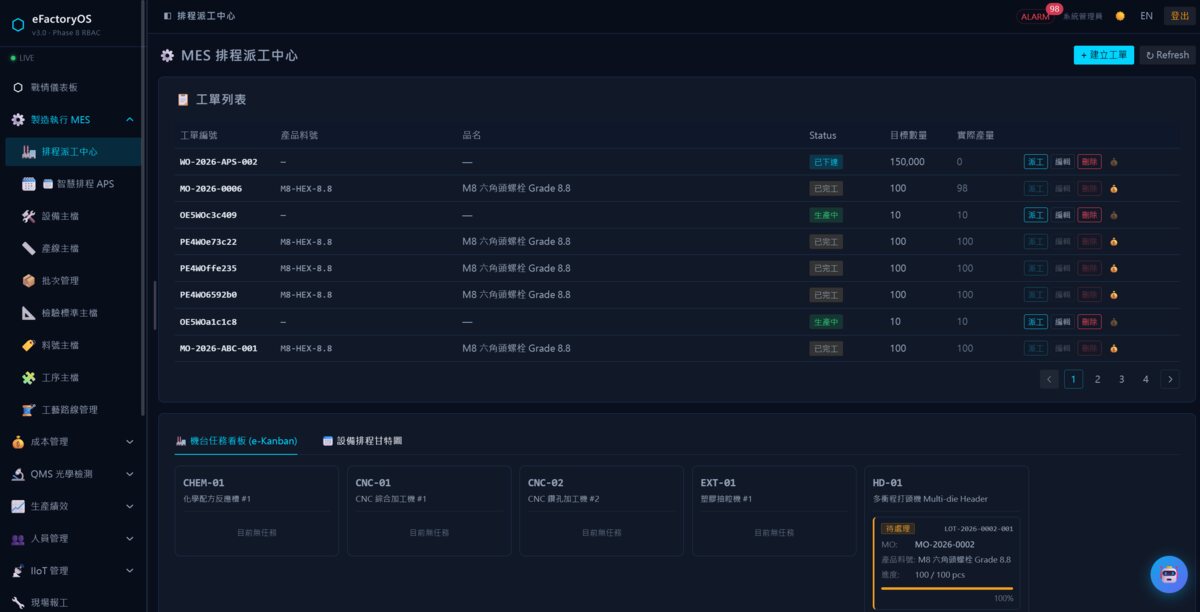This screenshot has width=1200, height=612.
Task: Open the chatbot assistant icon
Action: 1168,574
